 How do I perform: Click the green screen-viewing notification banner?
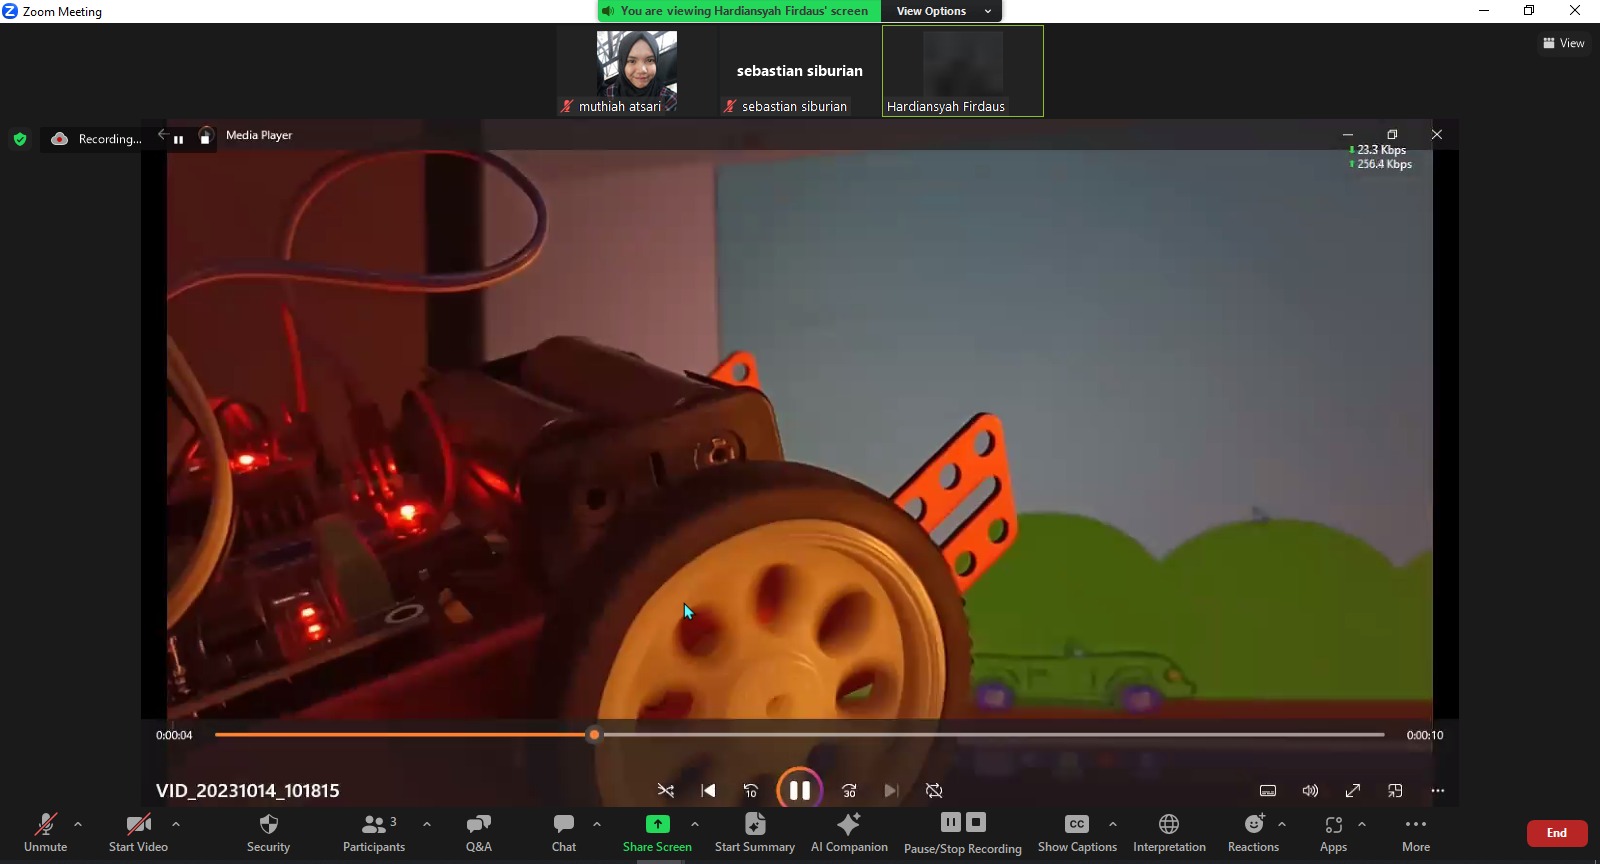(739, 11)
